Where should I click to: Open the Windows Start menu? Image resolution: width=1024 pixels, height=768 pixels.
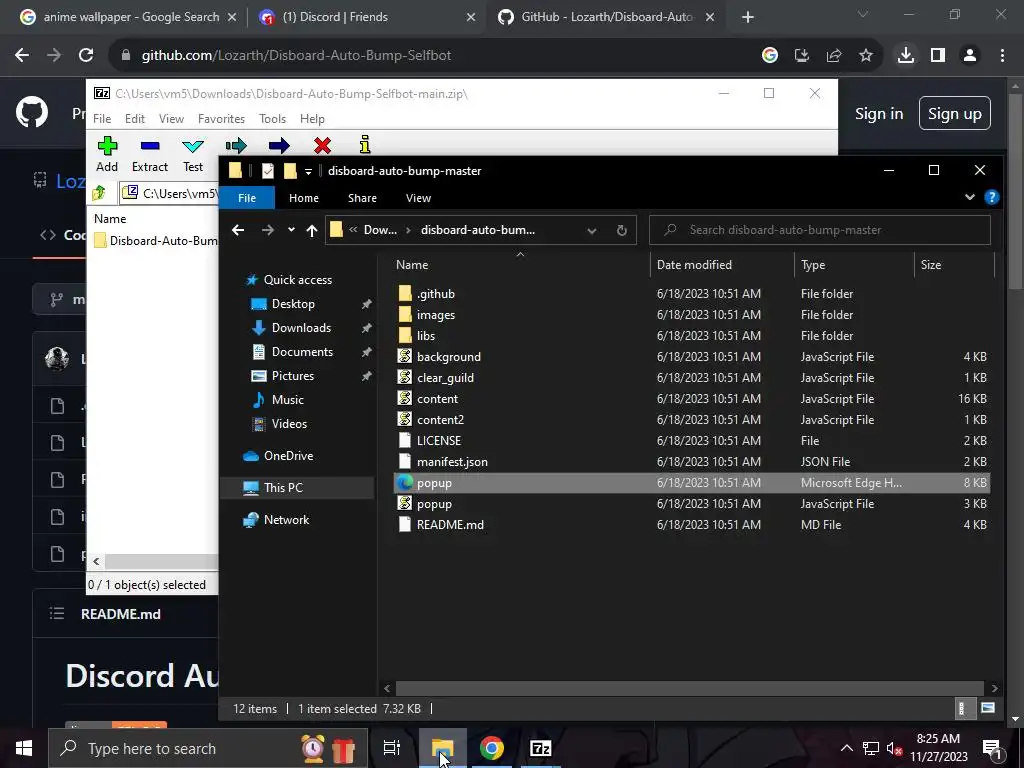point(24,748)
